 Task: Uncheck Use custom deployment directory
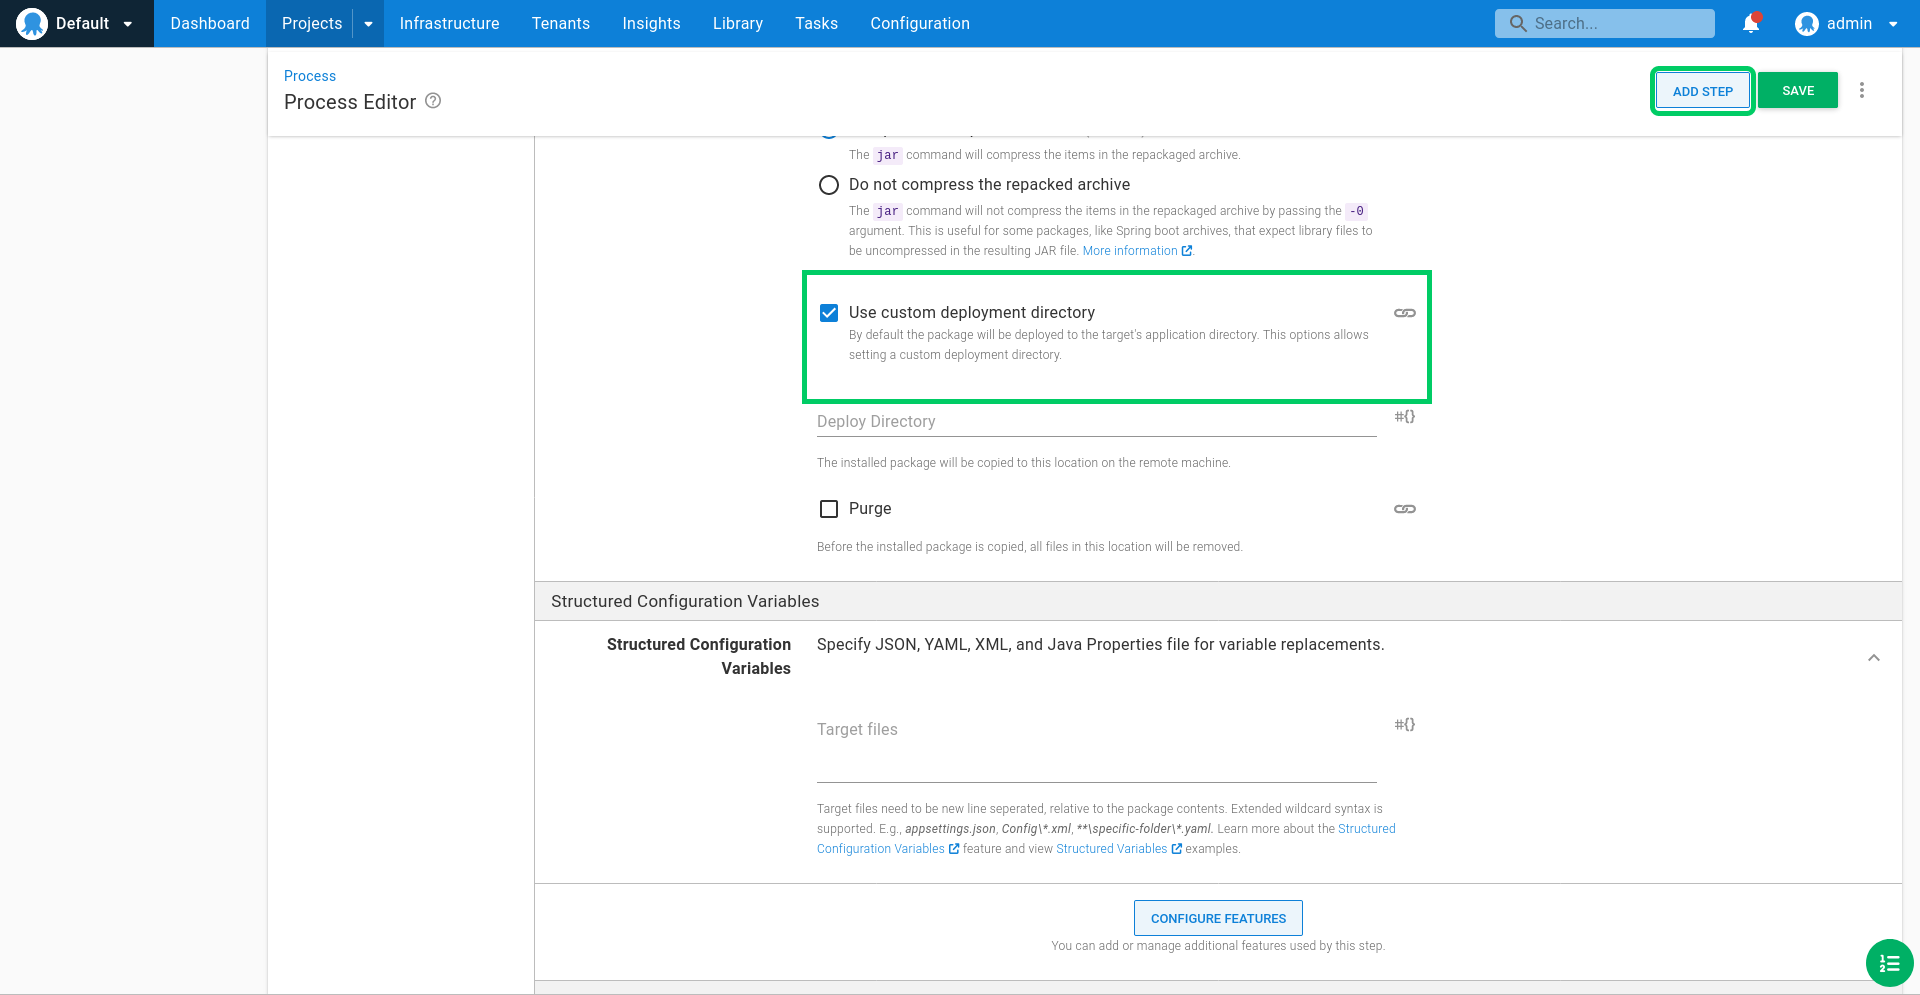pos(829,313)
